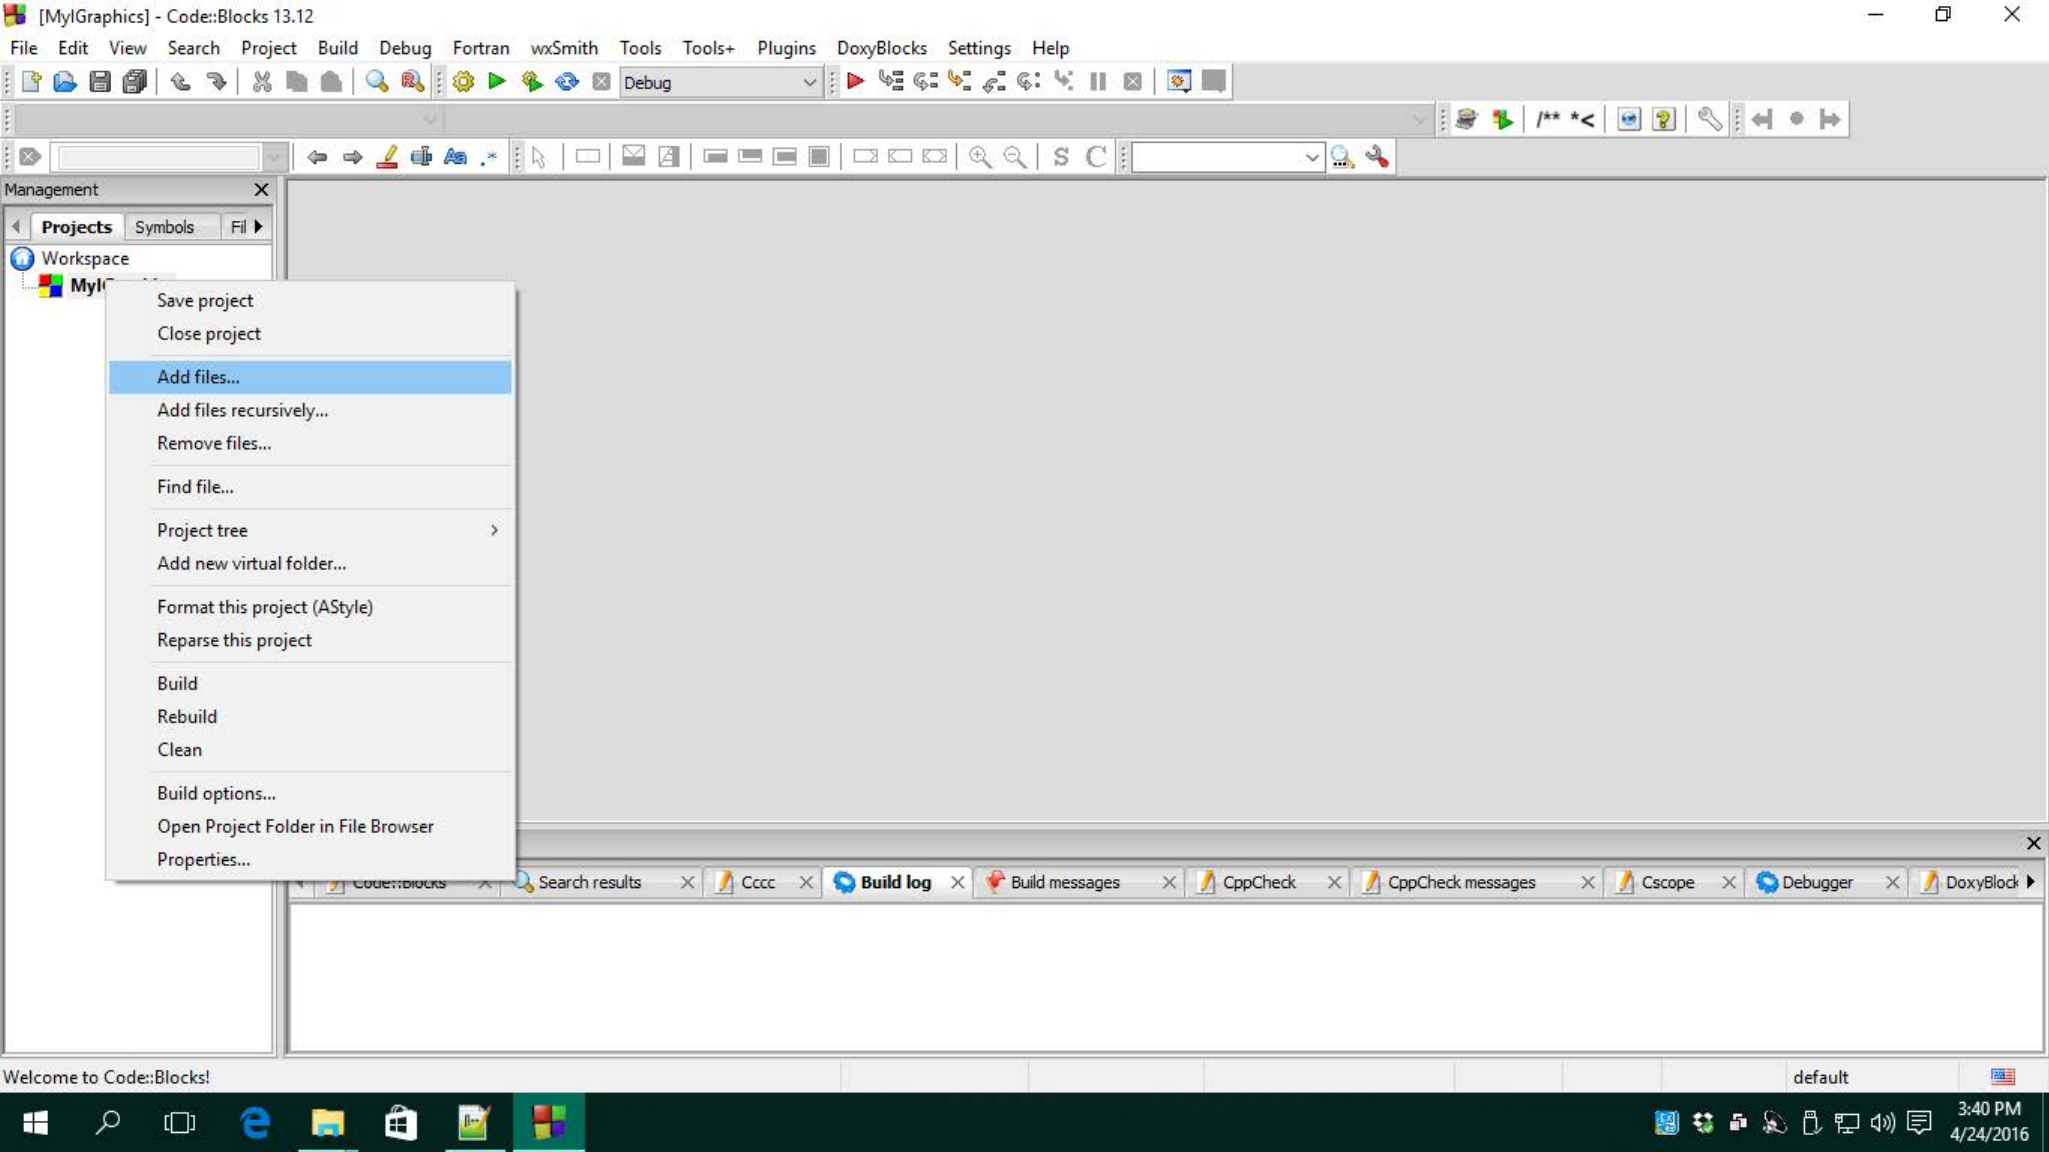2049x1152 pixels.
Task: Click the green Run button
Action: coord(497,82)
